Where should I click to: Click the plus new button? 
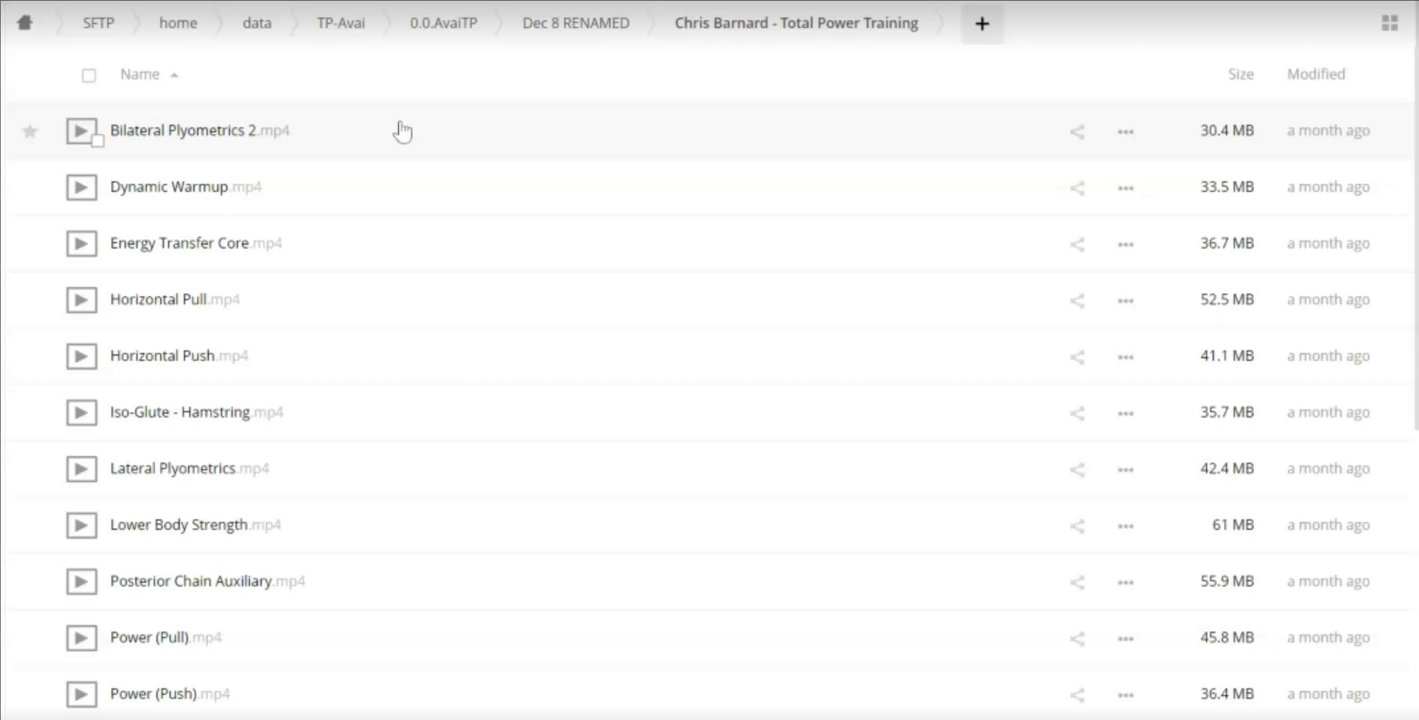[982, 24]
